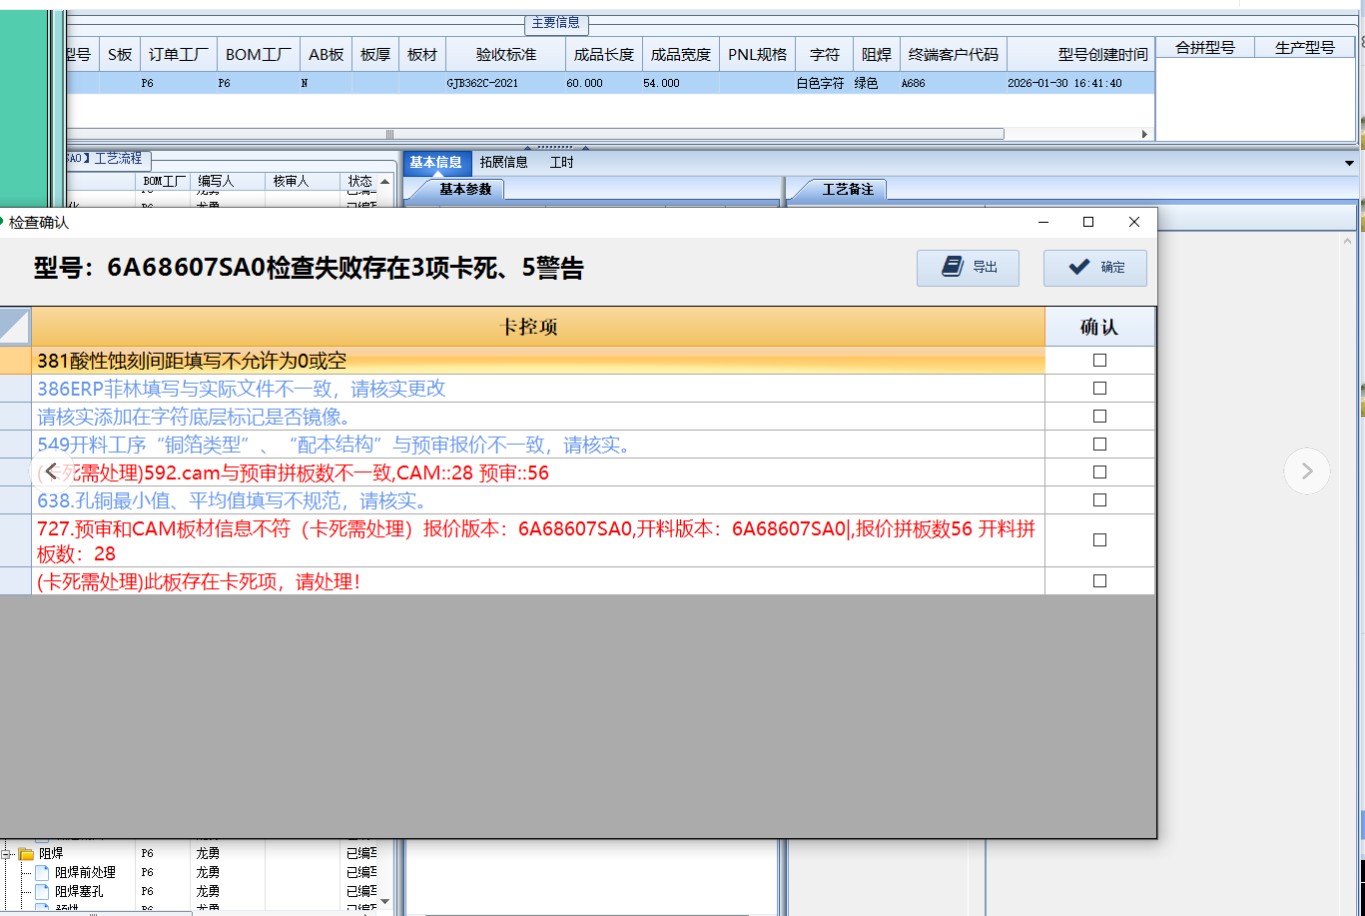Select the 386ERP菲林填写与实际文件不一致 row
This screenshot has height=916, width=1365.
[538, 388]
